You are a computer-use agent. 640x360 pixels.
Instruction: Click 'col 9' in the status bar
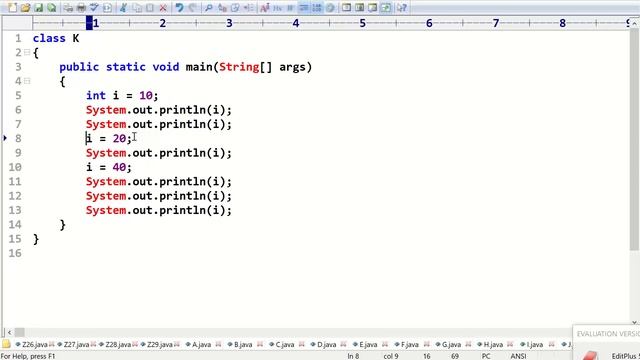click(x=391, y=356)
